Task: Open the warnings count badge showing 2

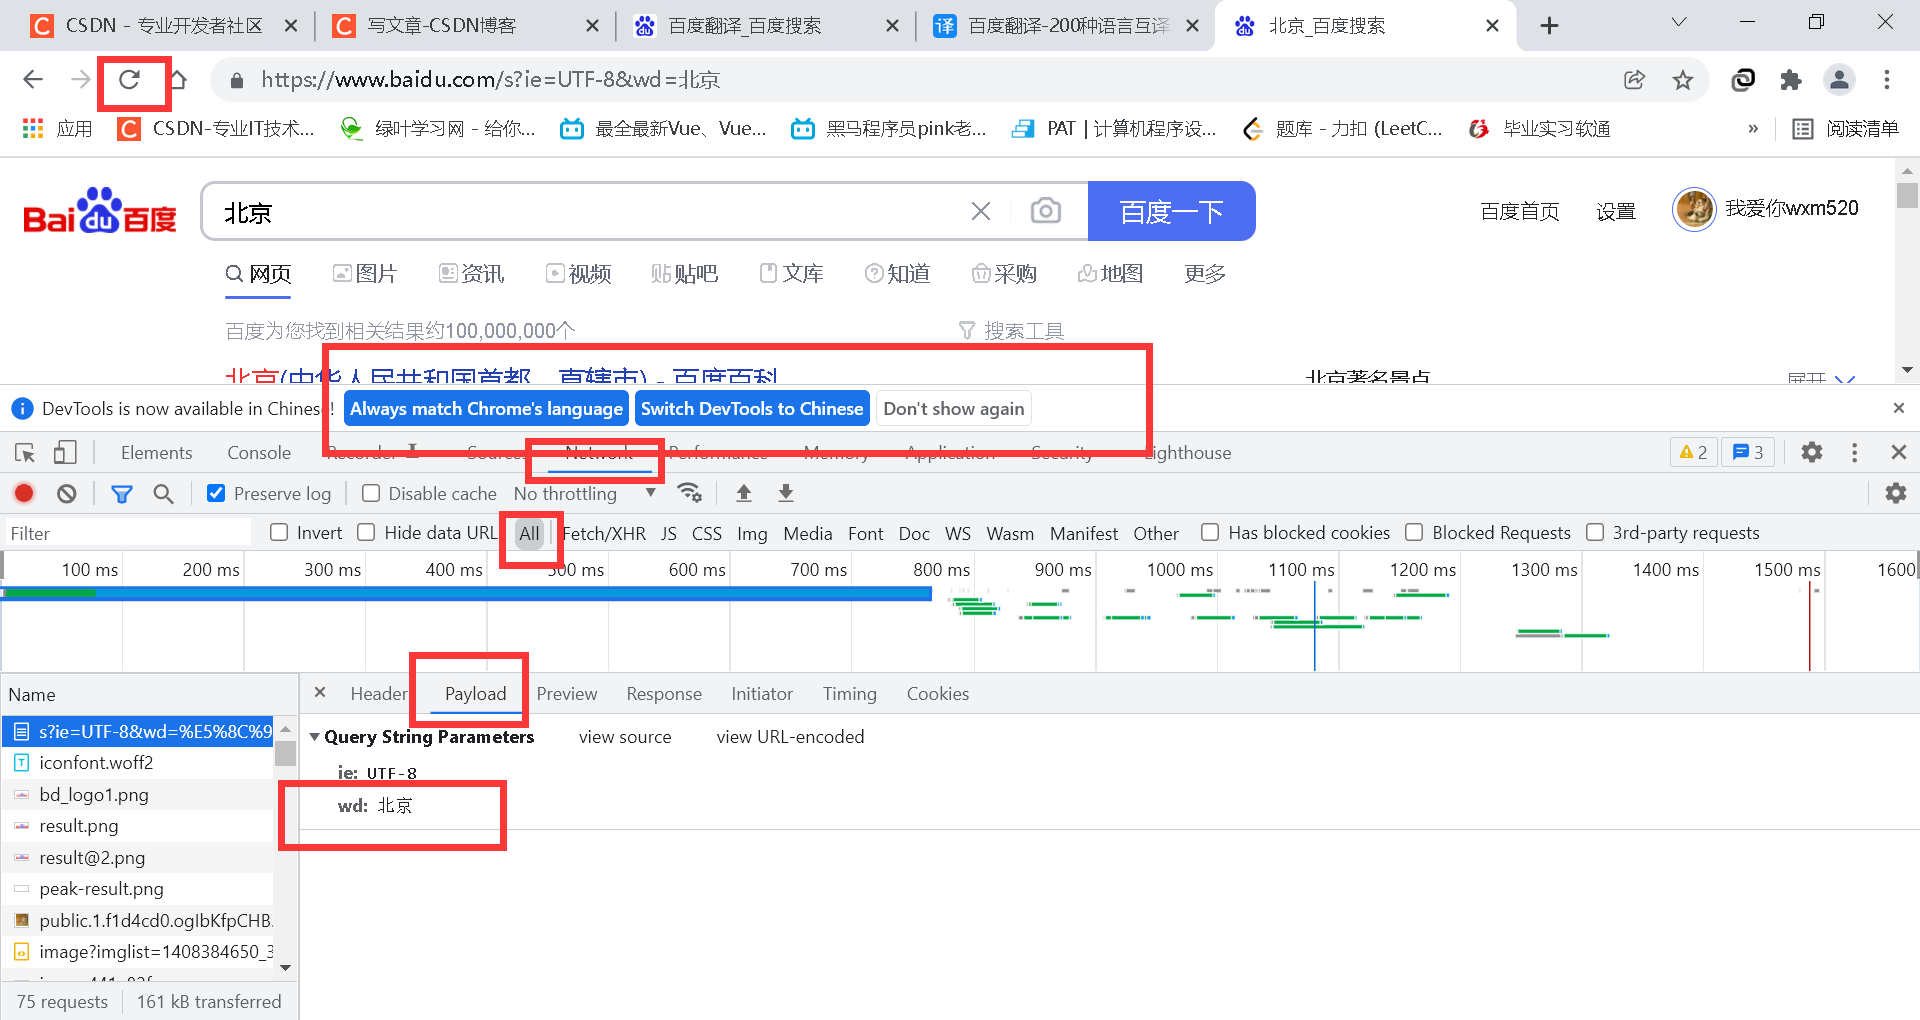Action: [1693, 453]
